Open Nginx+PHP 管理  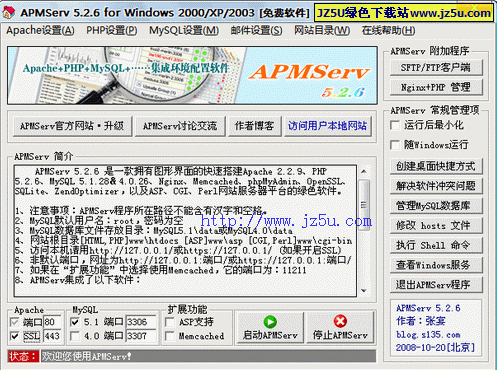(436, 87)
